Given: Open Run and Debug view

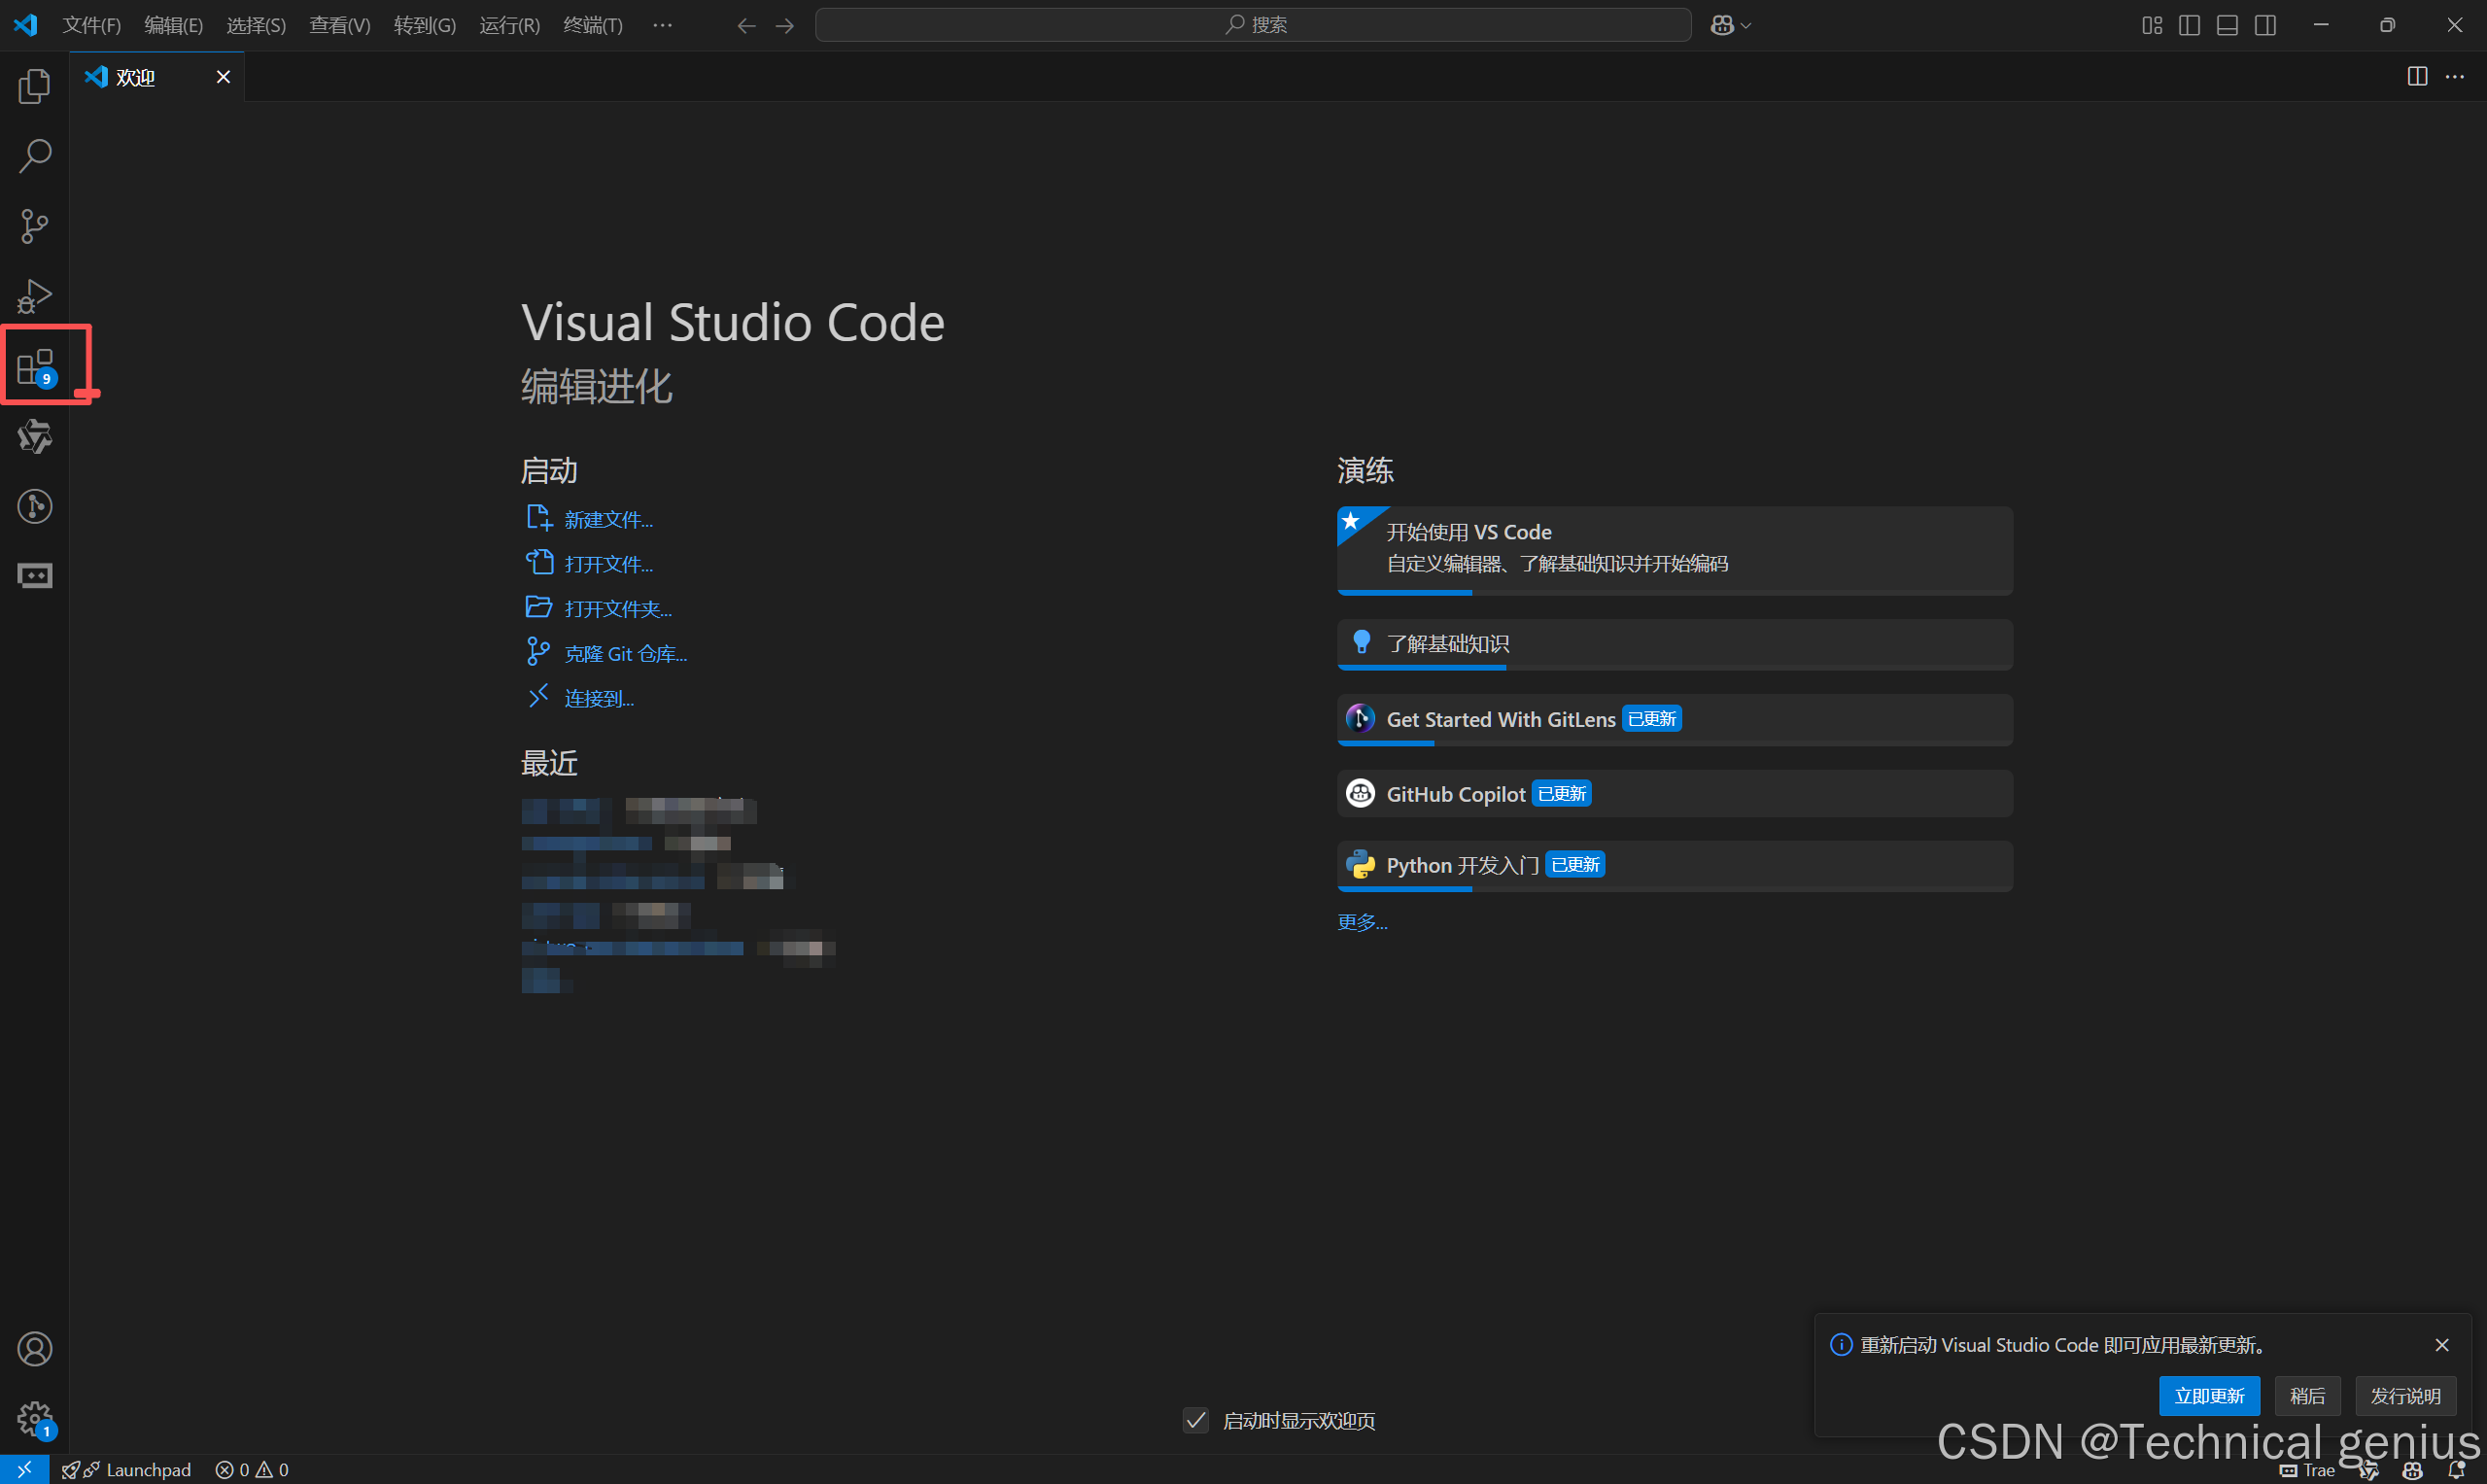Looking at the screenshot, I should (x=34, y=296).
